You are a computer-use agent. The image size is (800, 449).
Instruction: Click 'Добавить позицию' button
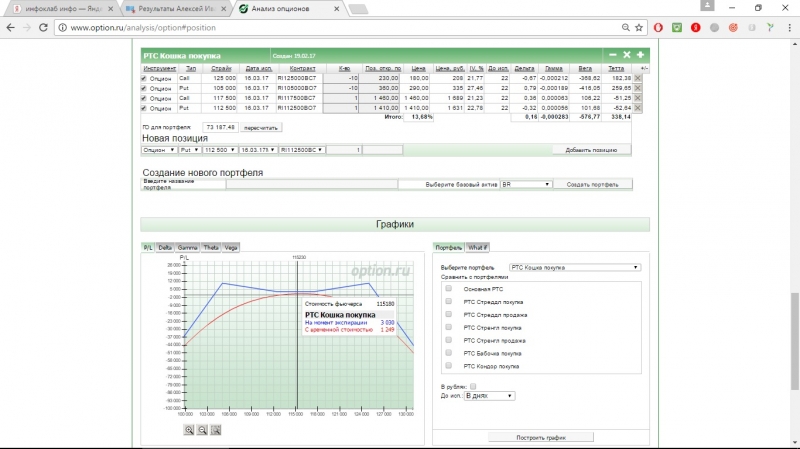click(x=591, y=150)
